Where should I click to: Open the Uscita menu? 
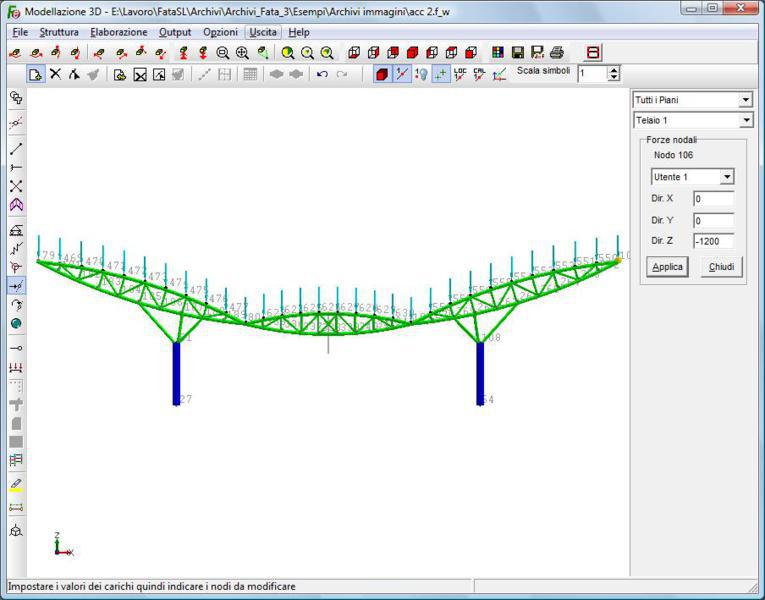[263, 32]
